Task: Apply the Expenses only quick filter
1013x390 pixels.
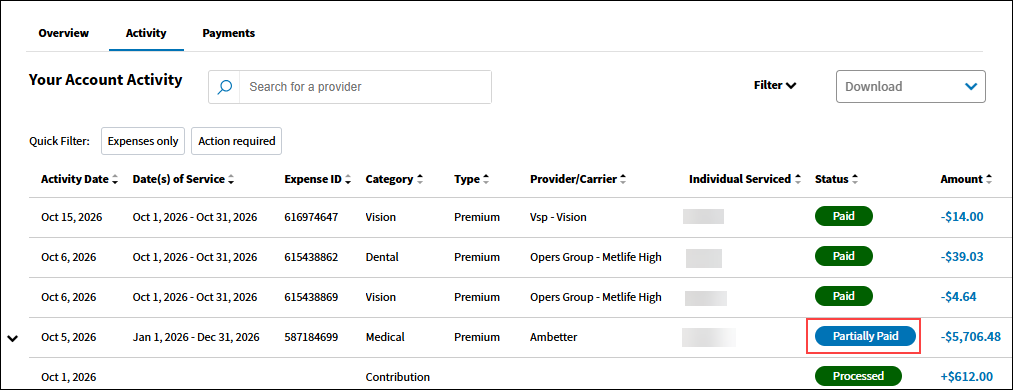Action: [143, 141]
